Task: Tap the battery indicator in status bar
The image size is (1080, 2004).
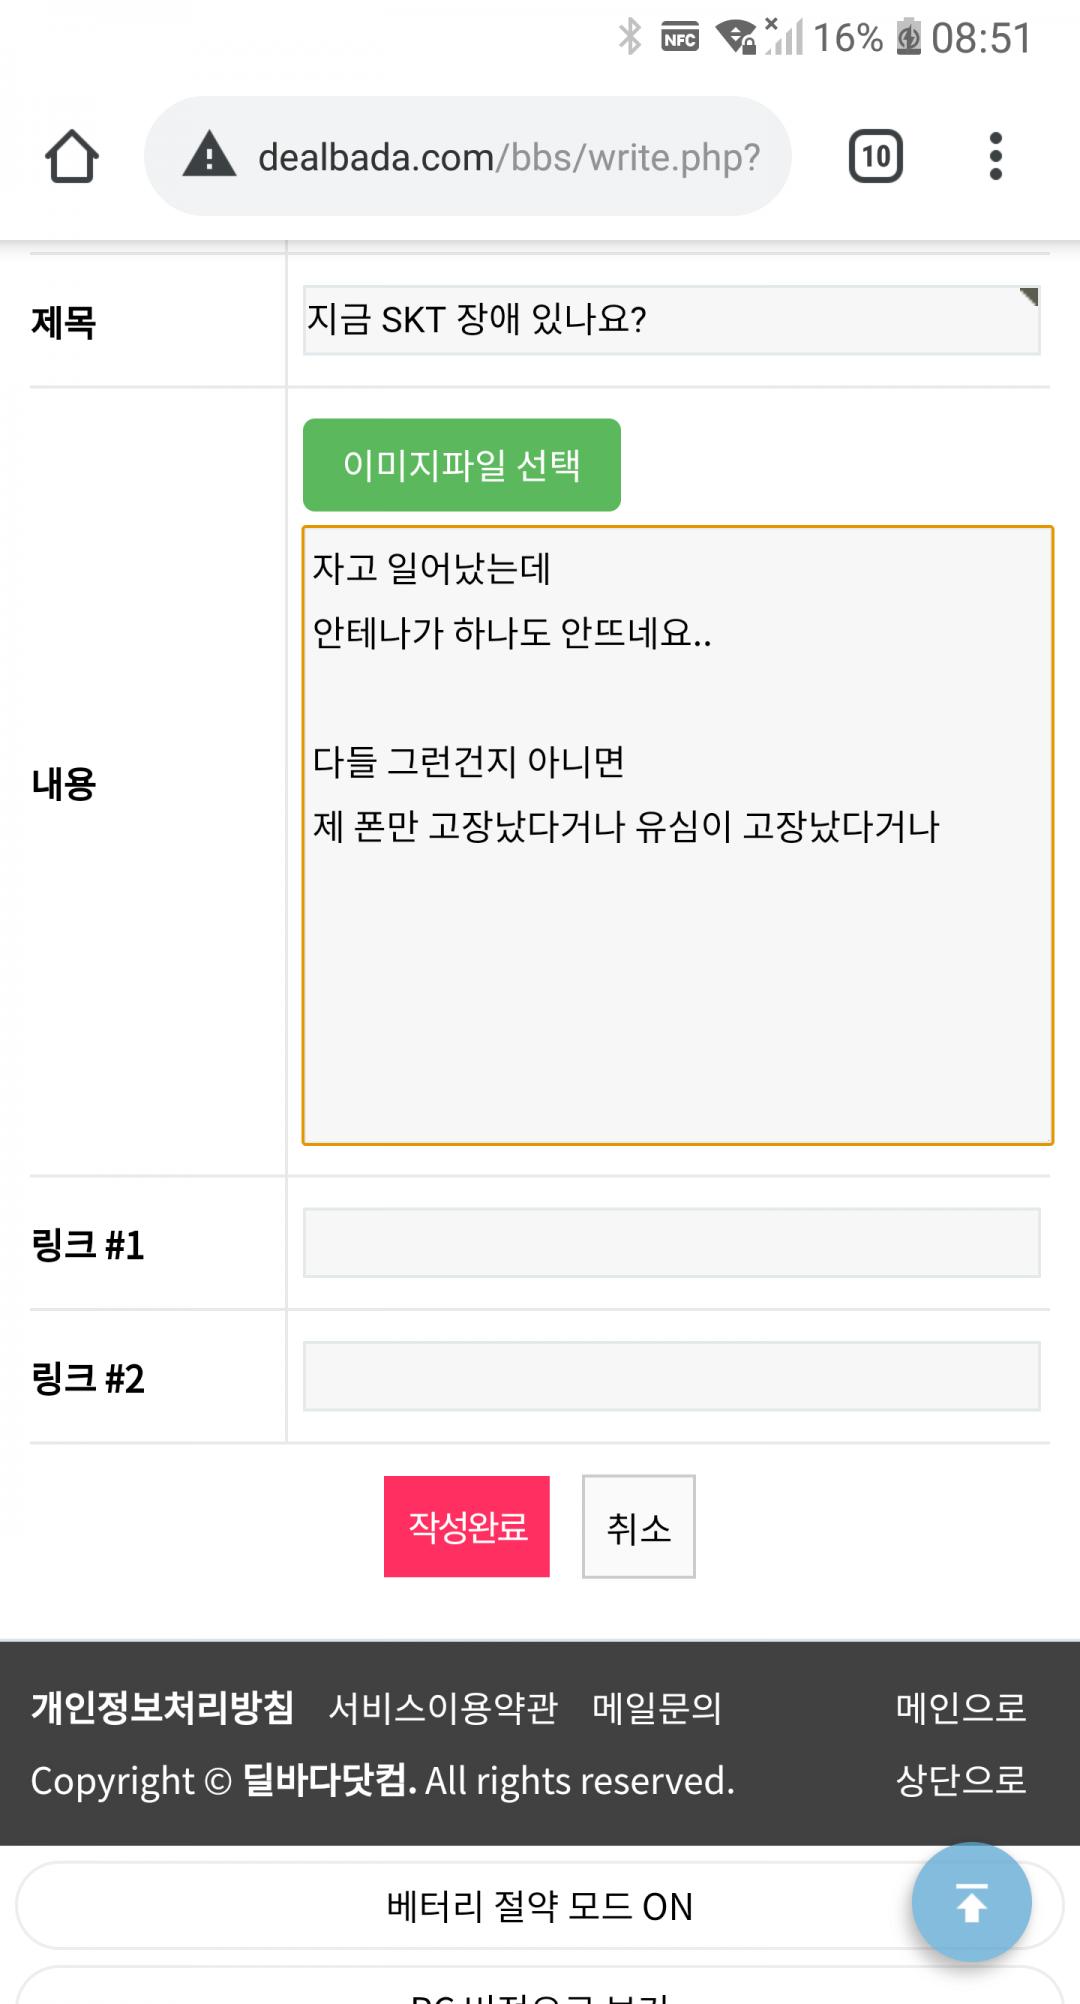Action: [x=908, y=37]
